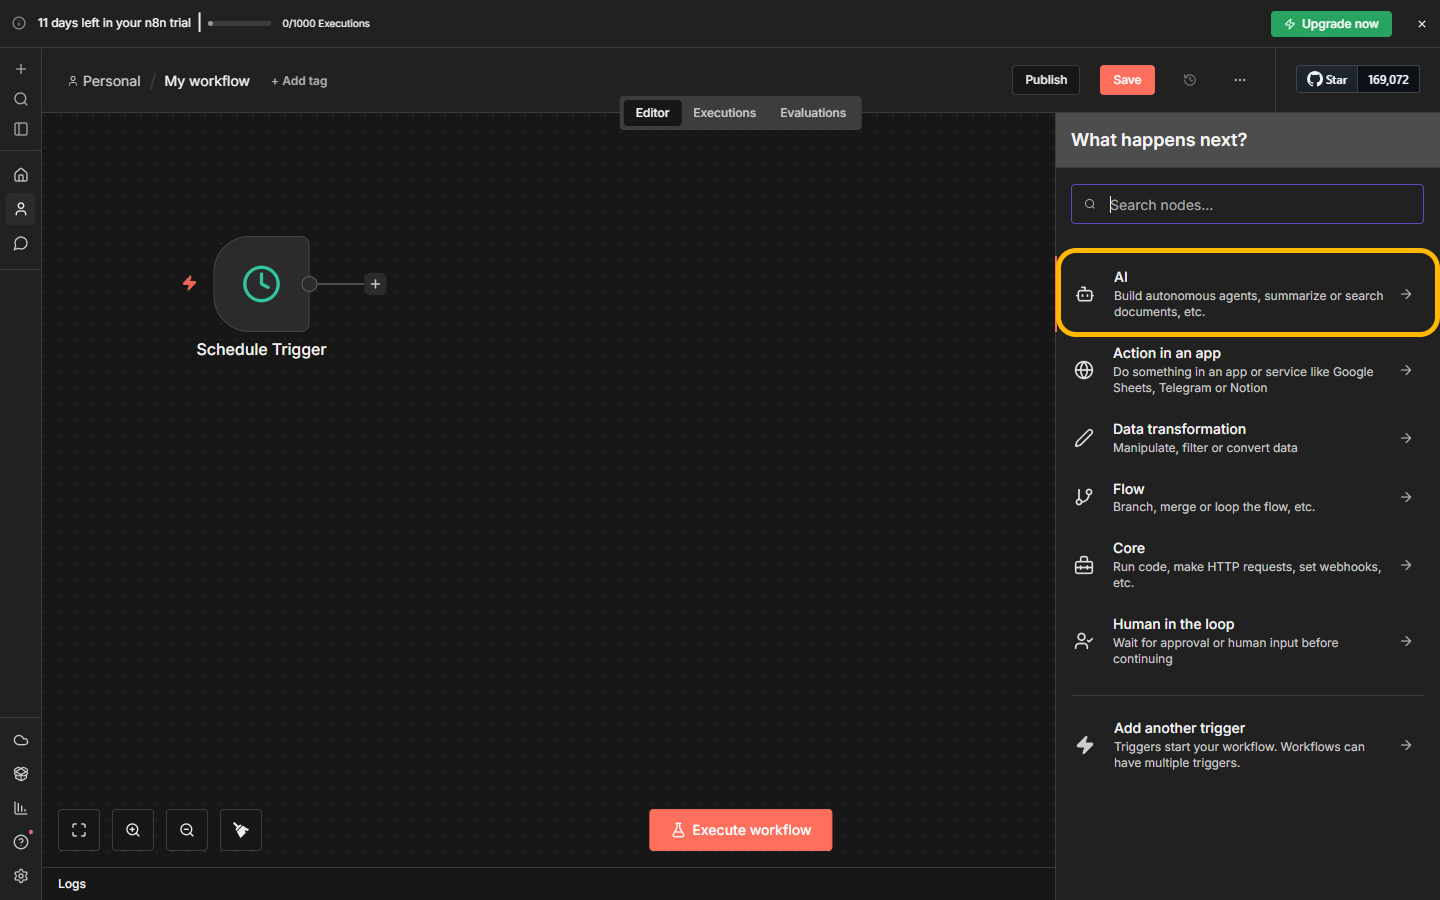The image size is (1440, 900).
Task: Fit workflow to view icon
Action: pyautogui.click(x=79, y=830)
